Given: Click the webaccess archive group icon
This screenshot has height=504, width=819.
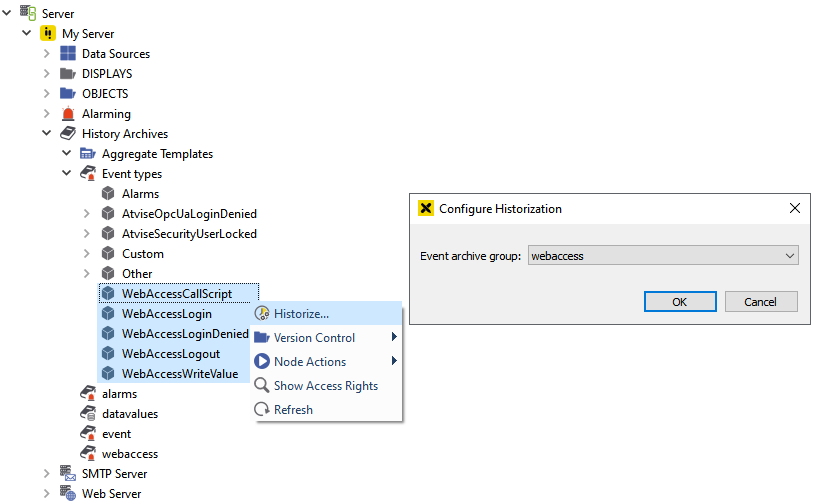Looking at the screenshot, I should (88, 453).
